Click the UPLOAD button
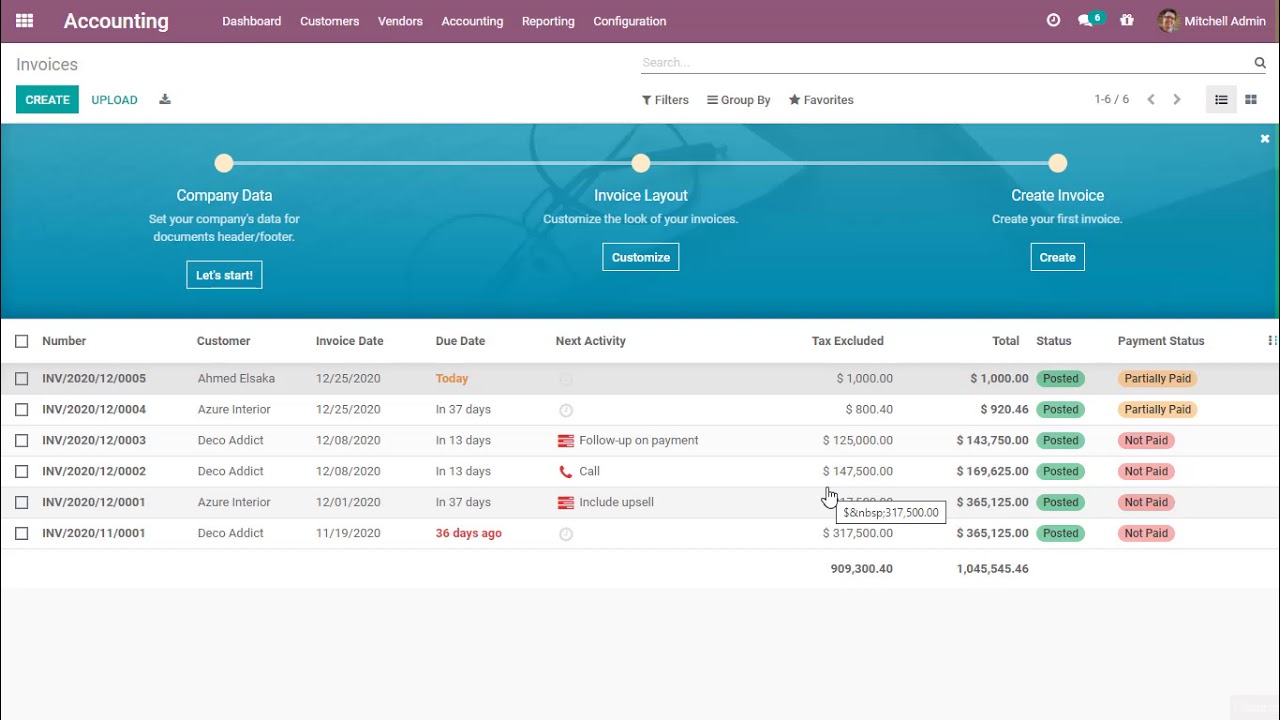 pyautogui.click(x=114, y=99)
